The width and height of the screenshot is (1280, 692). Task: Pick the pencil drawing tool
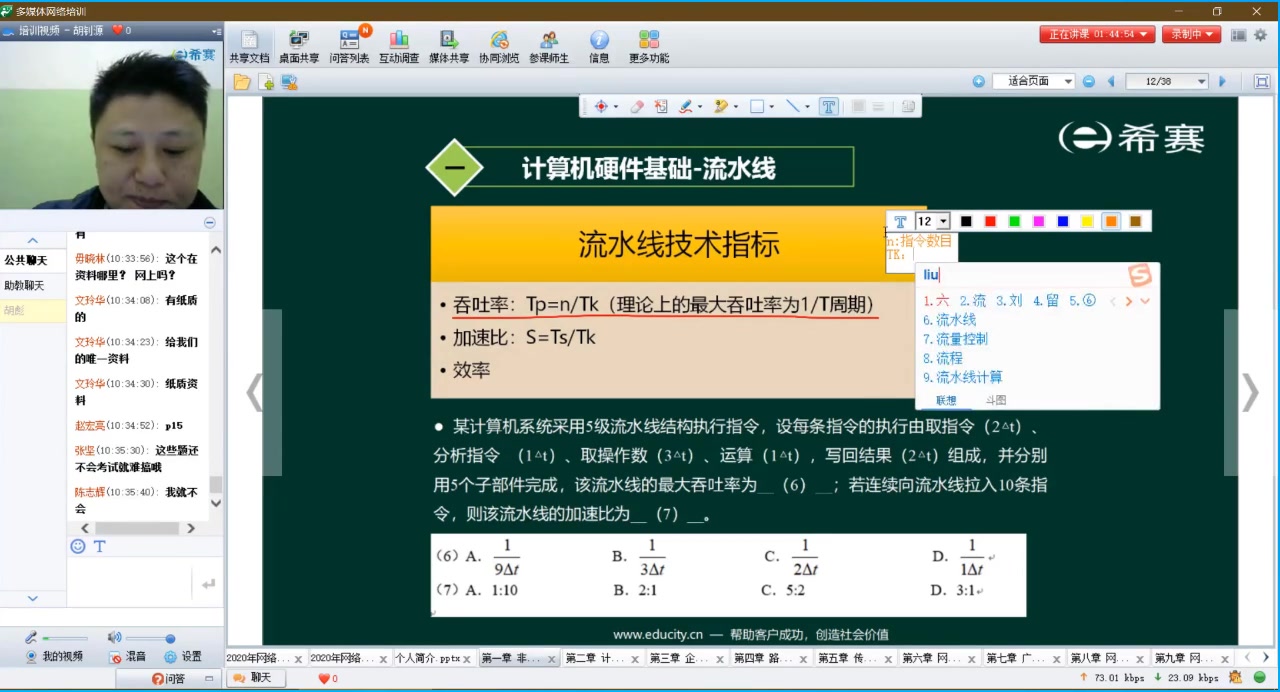[687, 106]
